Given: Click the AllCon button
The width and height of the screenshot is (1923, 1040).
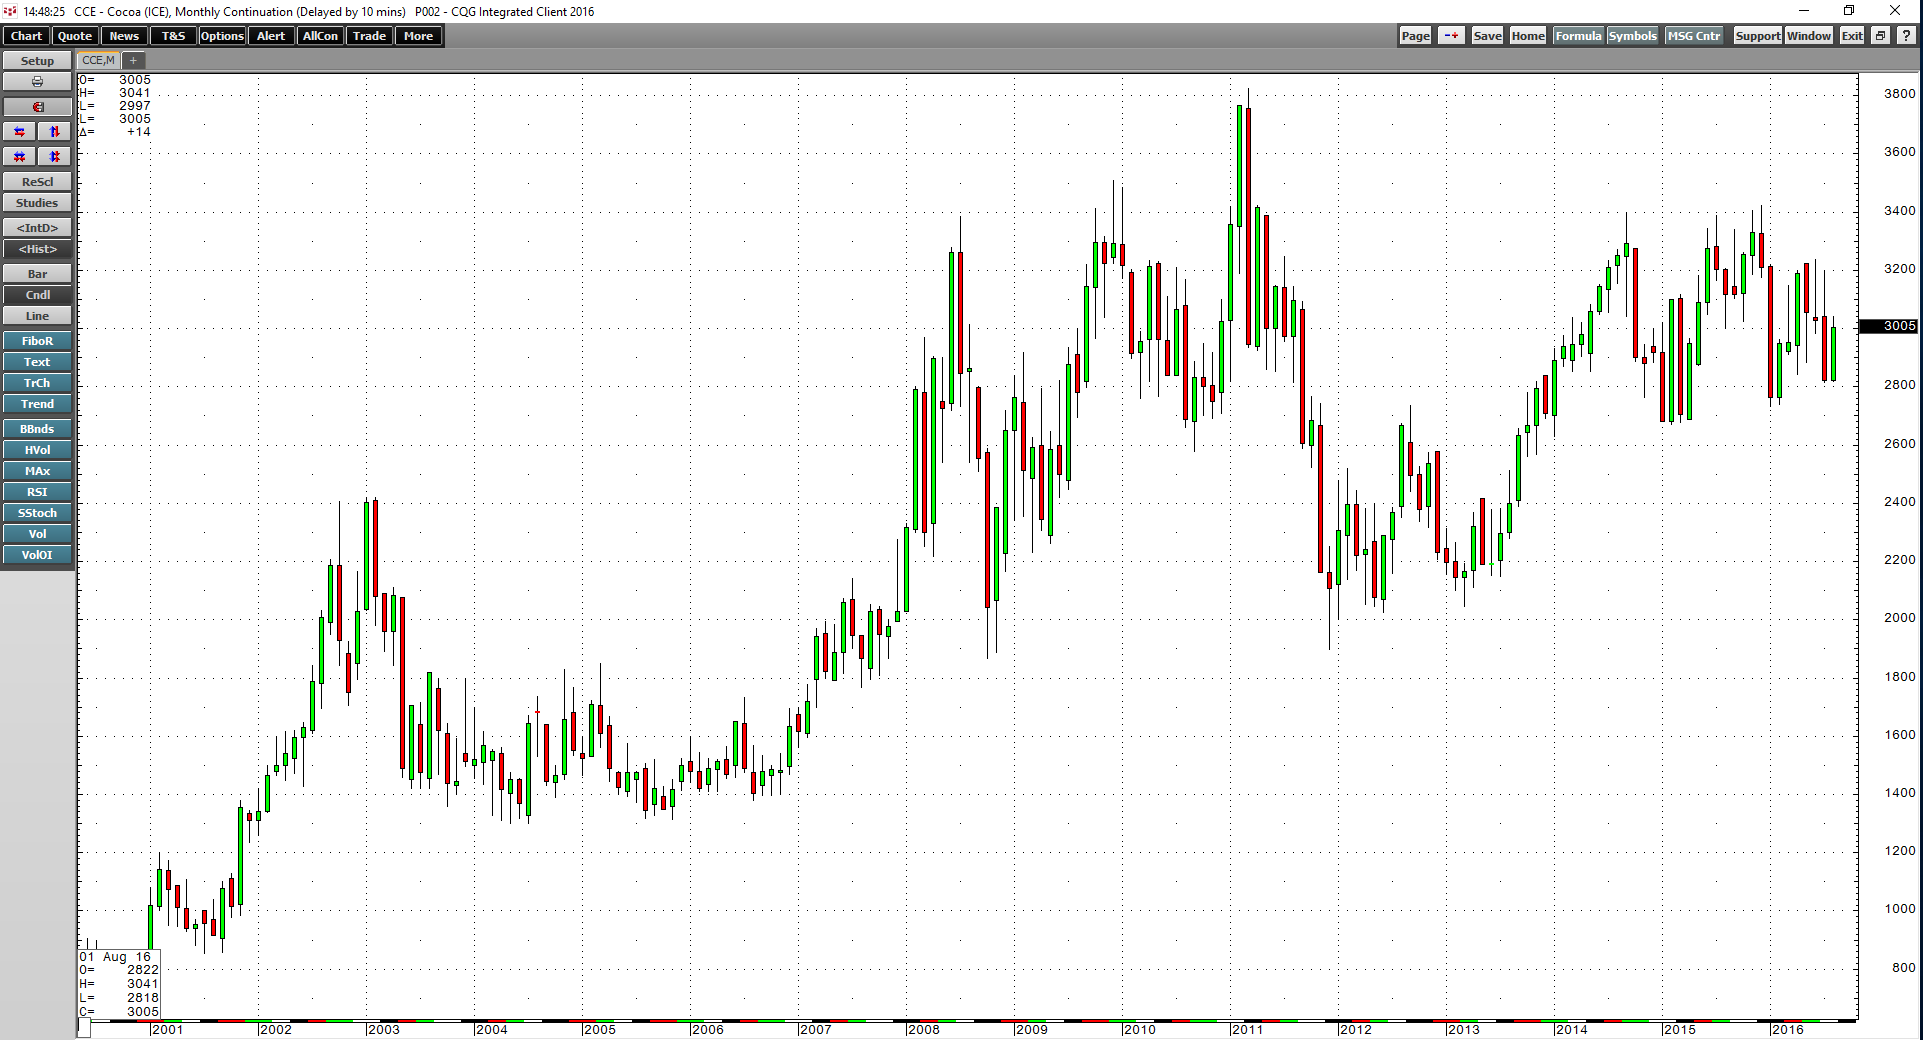Looking at the screenshot, I should 320,36.
